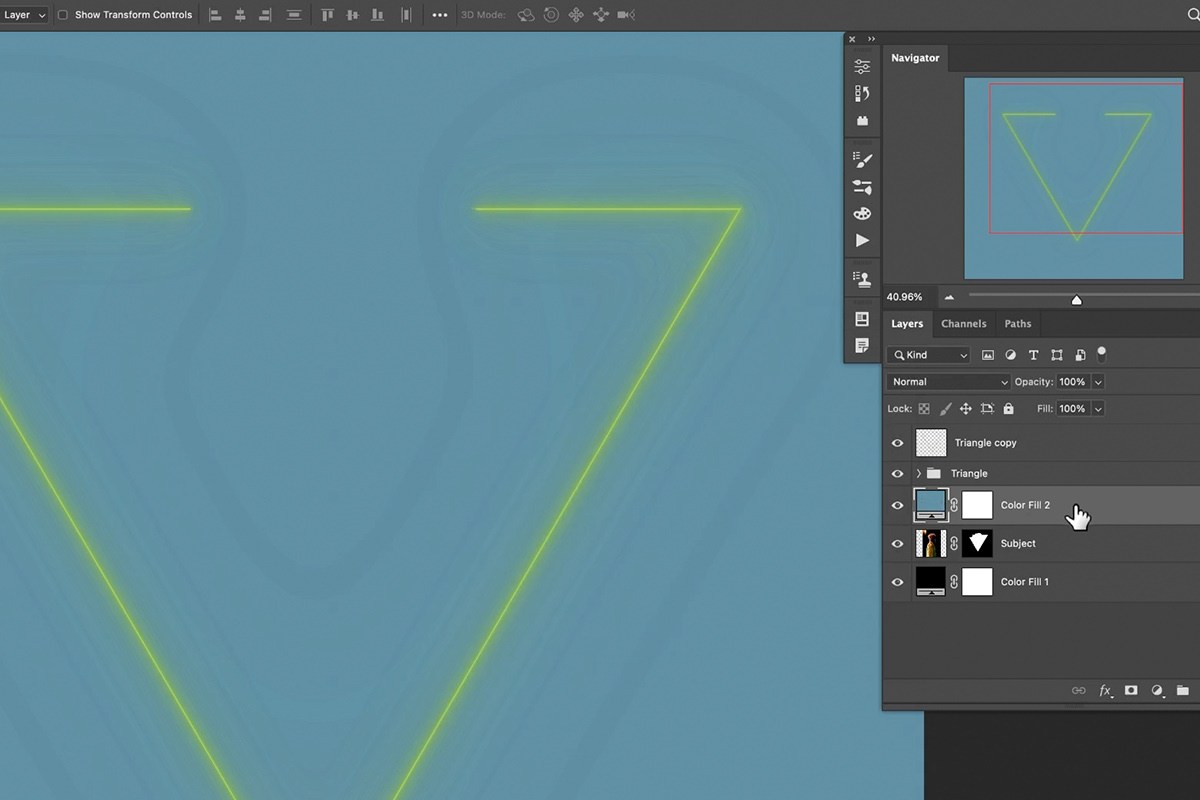The width and height of the screenshot is (1200, 800).
Task: Open the Normal blend mode dropdown
Action: pyautogui.click(x=949, y=382)
